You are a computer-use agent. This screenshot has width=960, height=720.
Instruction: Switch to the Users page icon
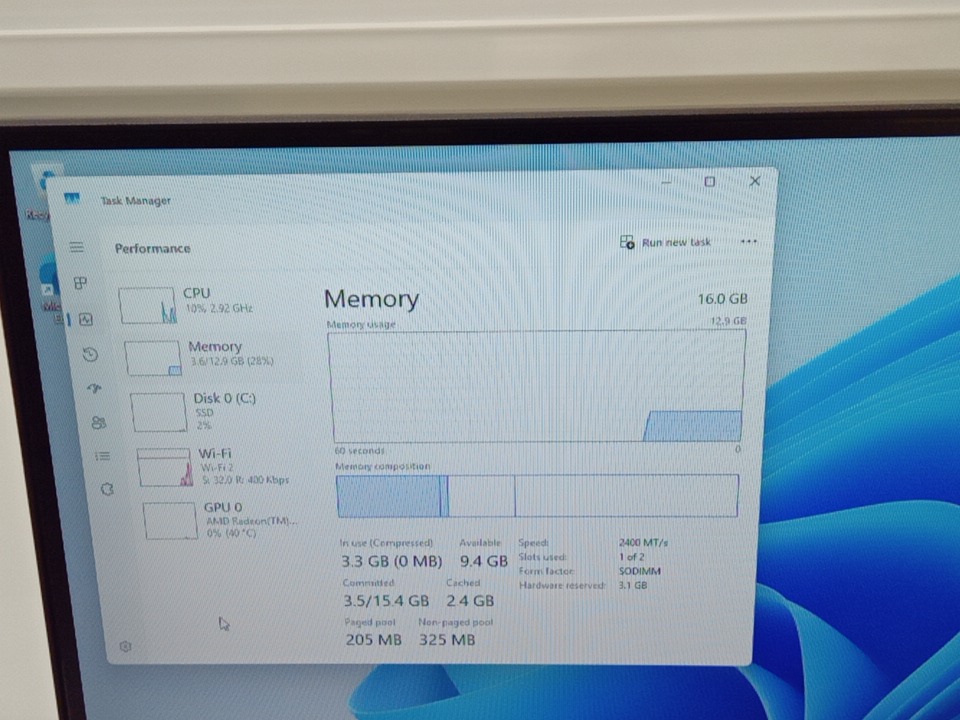[x=99, y=422]
